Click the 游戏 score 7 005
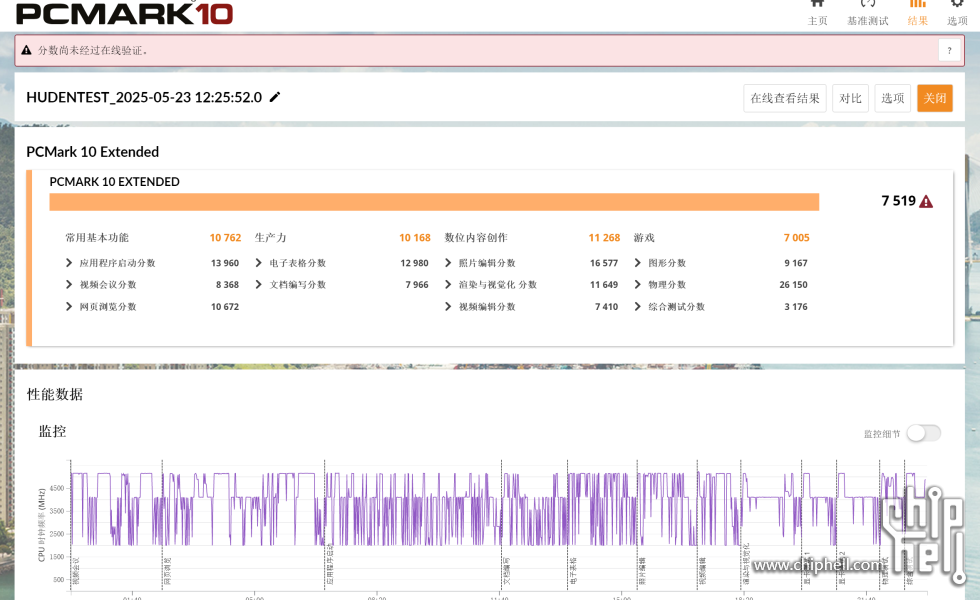Screen dimensions: 980x600 click(x=797, y=238)
